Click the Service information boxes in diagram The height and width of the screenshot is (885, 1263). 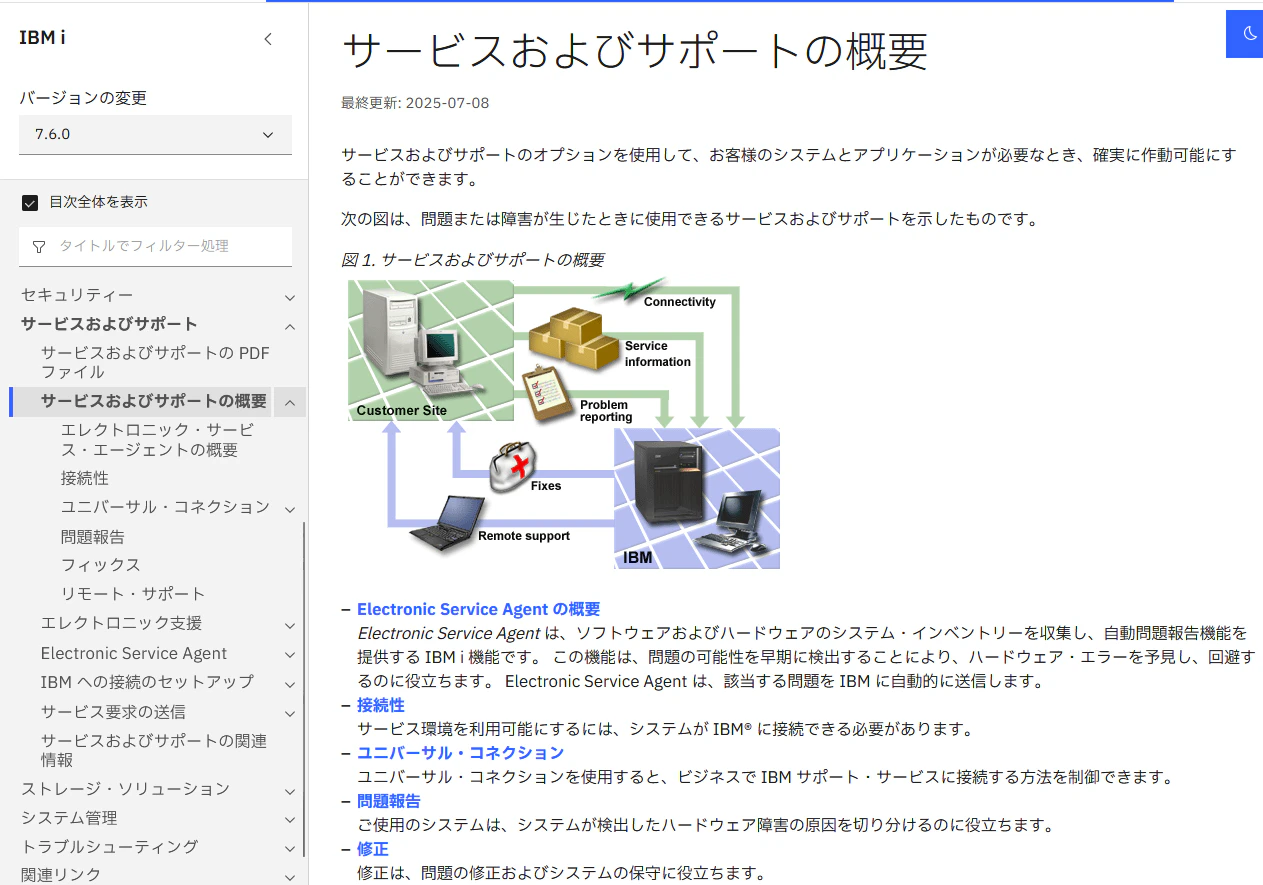click(x=575, y=340)
